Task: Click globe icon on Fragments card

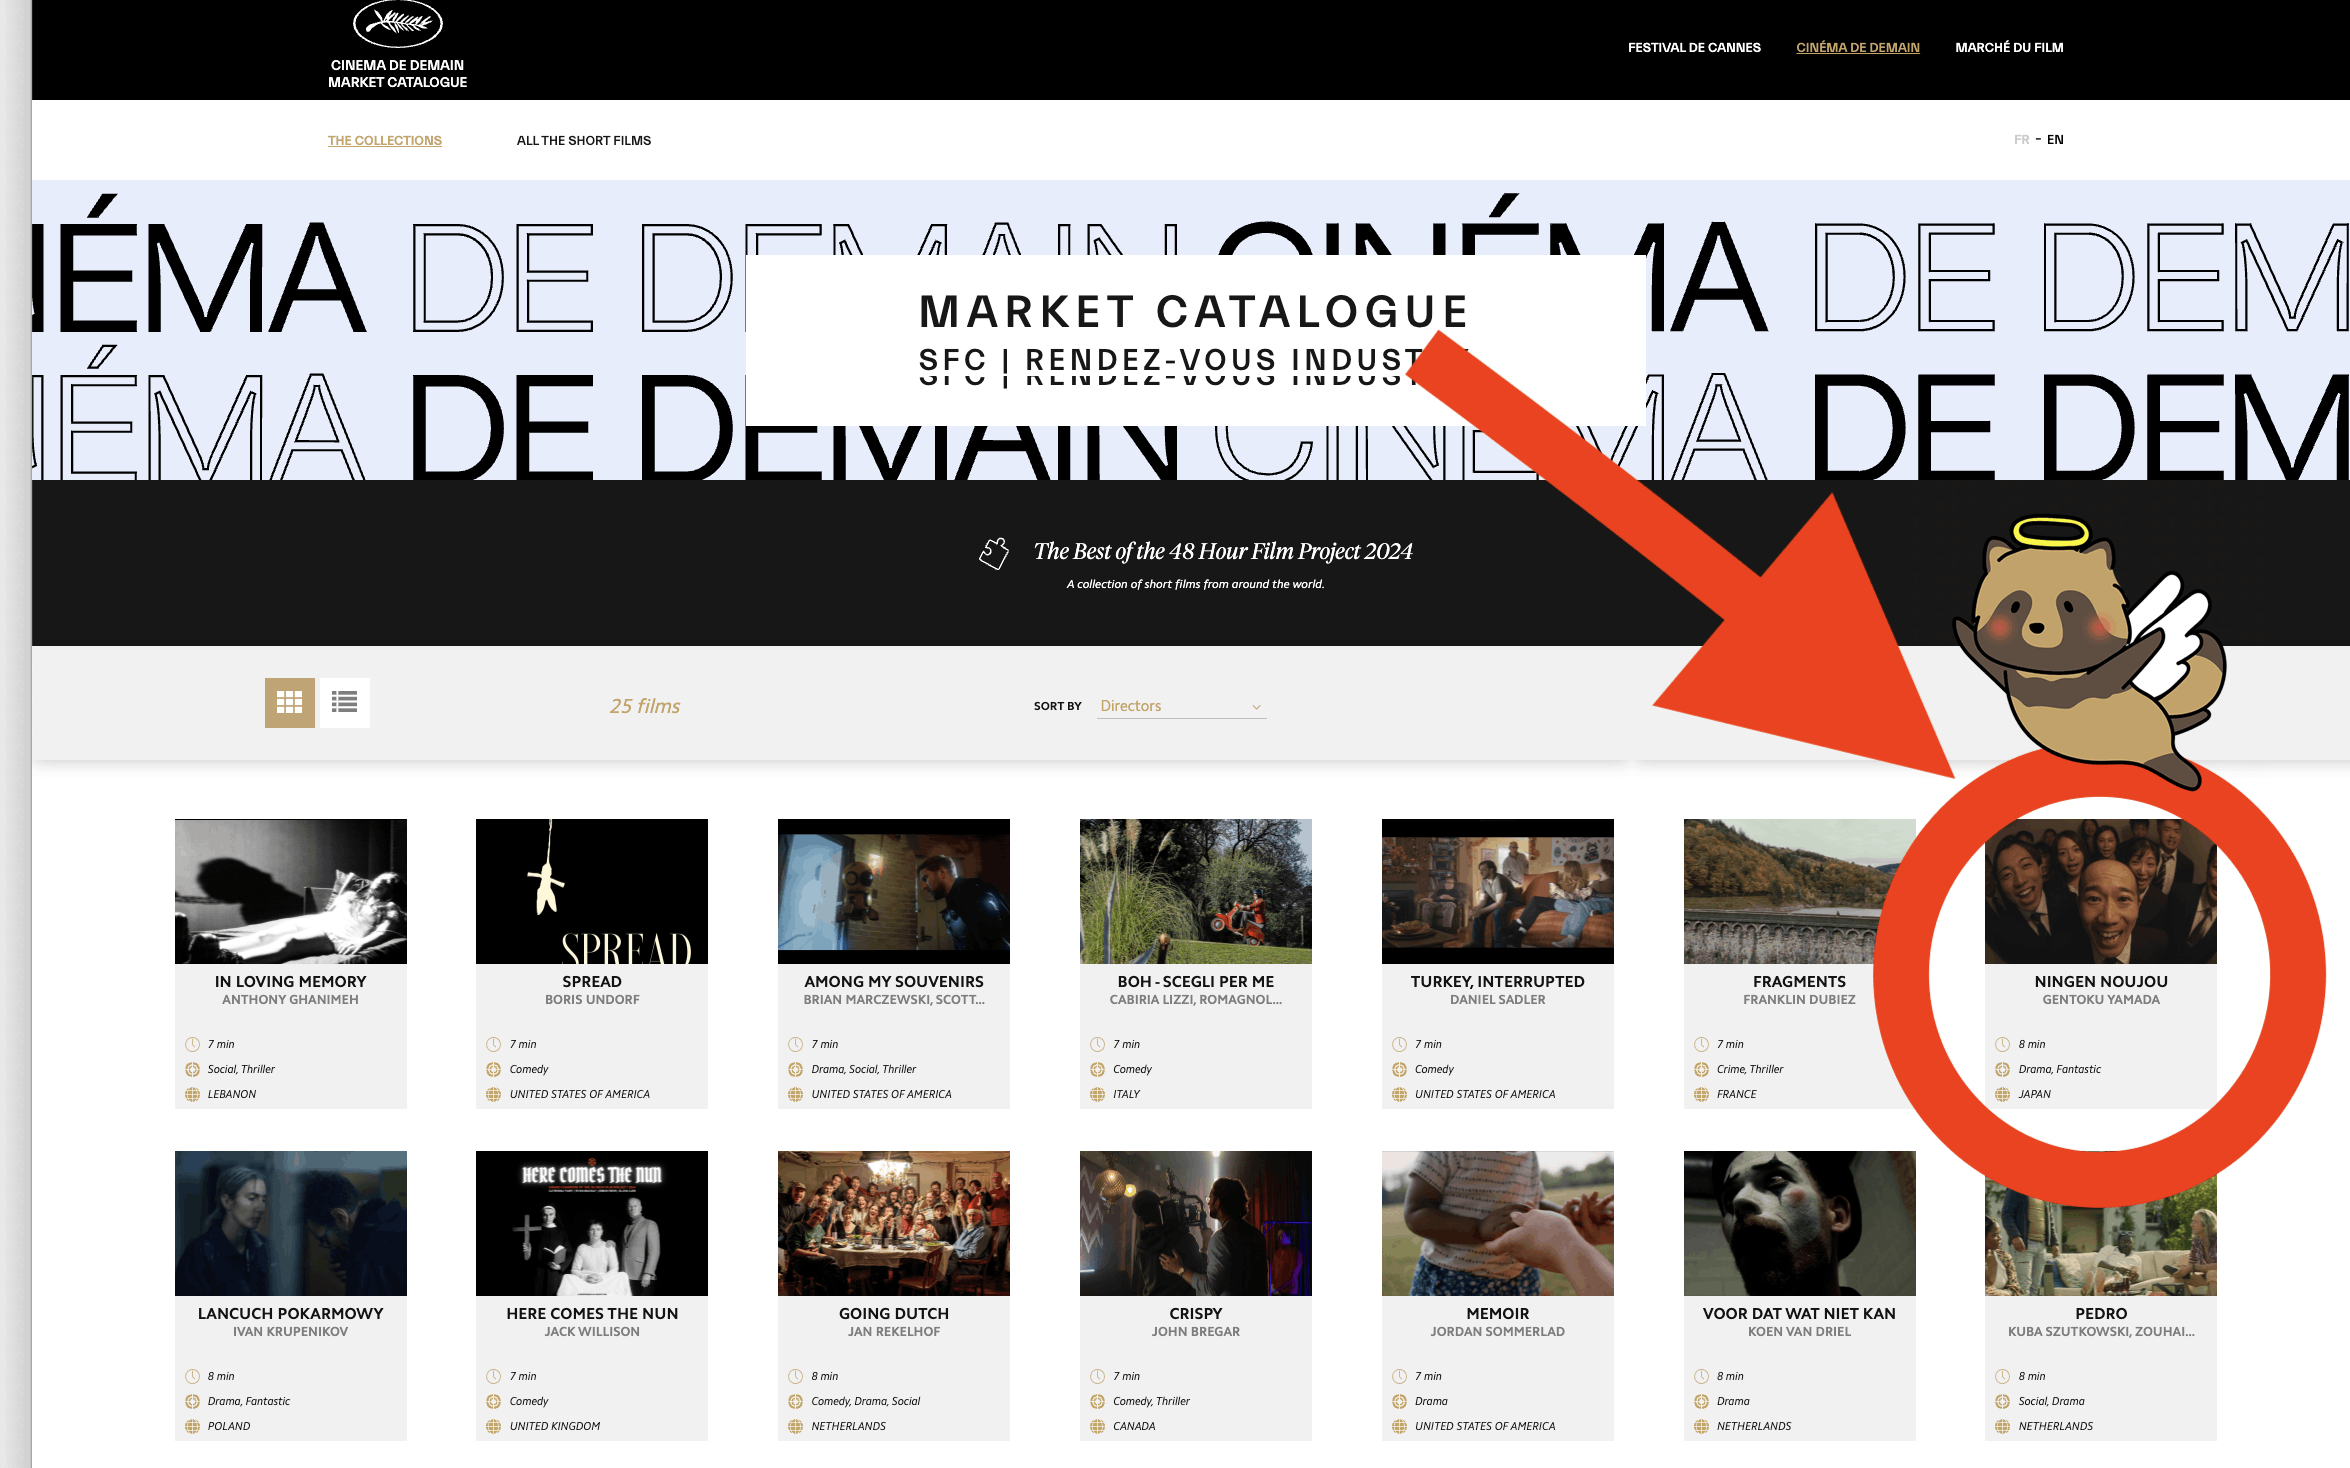Action: [x=1701, y=1094]
